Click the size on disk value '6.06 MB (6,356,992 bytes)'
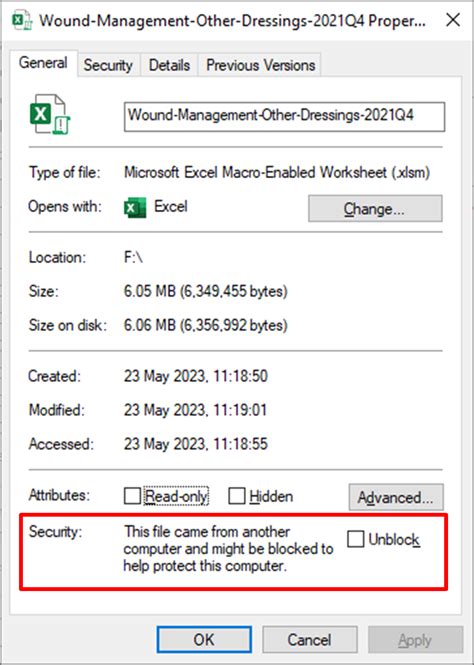The height and width of the screenshot is (665, 474). click(x=206, y=325)
